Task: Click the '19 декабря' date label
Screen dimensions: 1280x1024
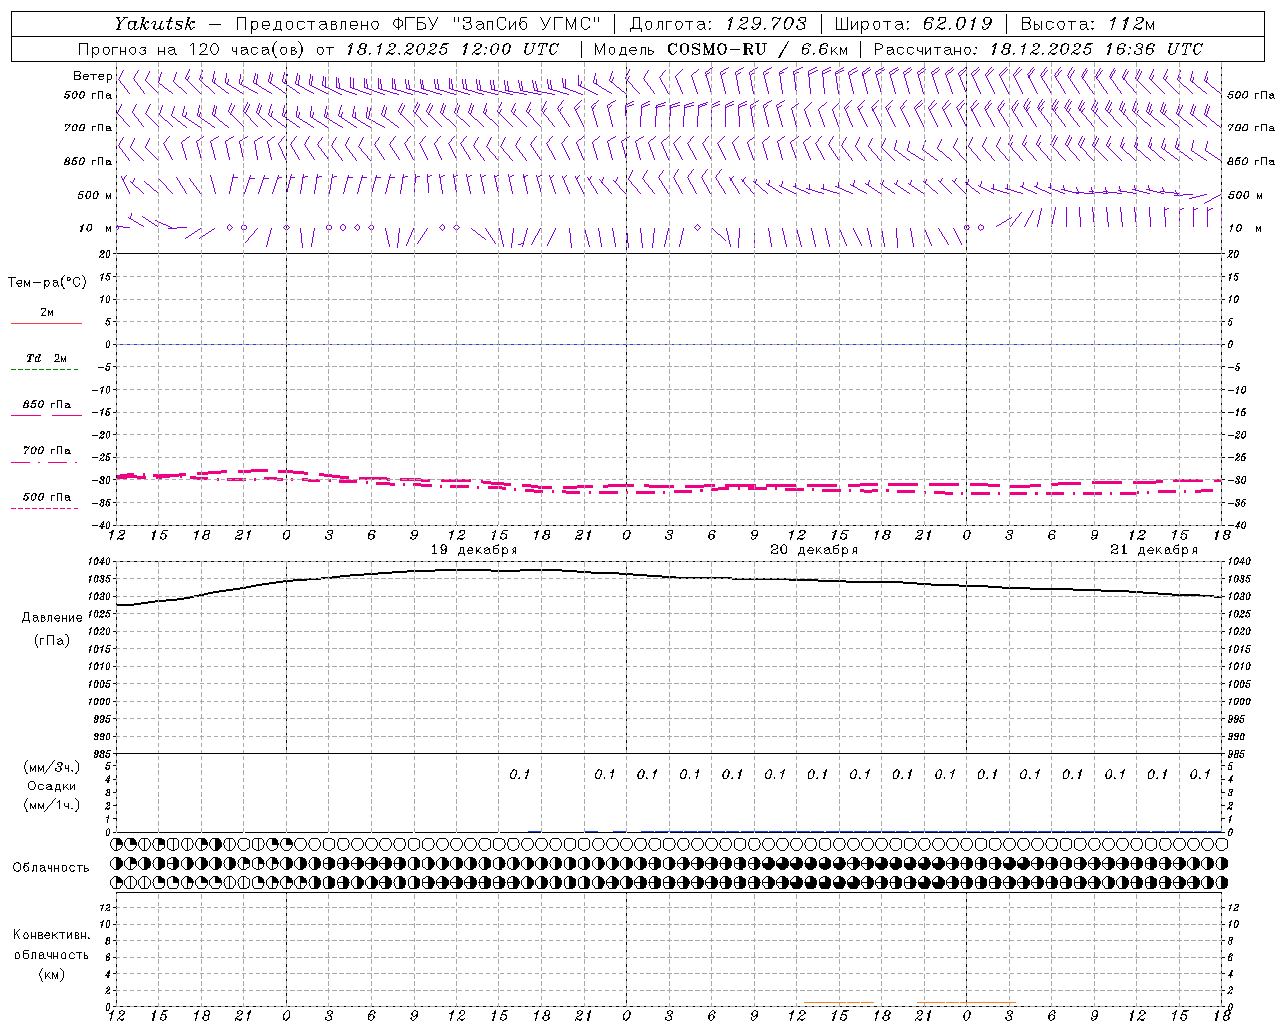Action: tap(474, 550)
